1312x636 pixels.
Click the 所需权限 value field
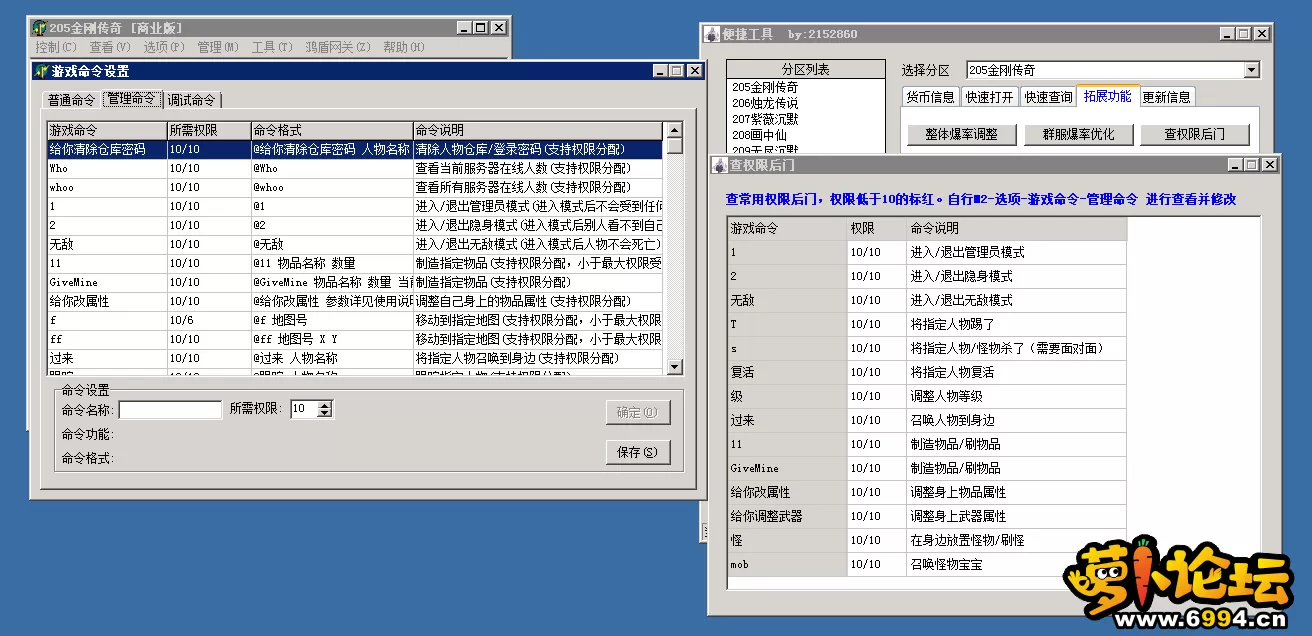tap(304, 409)
